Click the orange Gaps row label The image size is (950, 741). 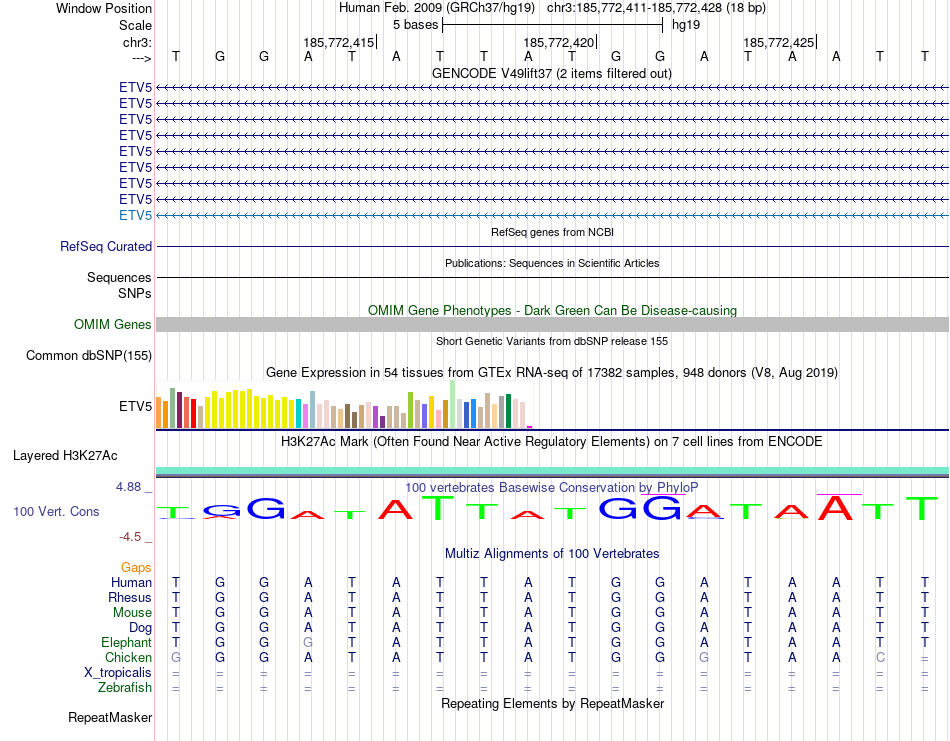[x=136, y=567]
